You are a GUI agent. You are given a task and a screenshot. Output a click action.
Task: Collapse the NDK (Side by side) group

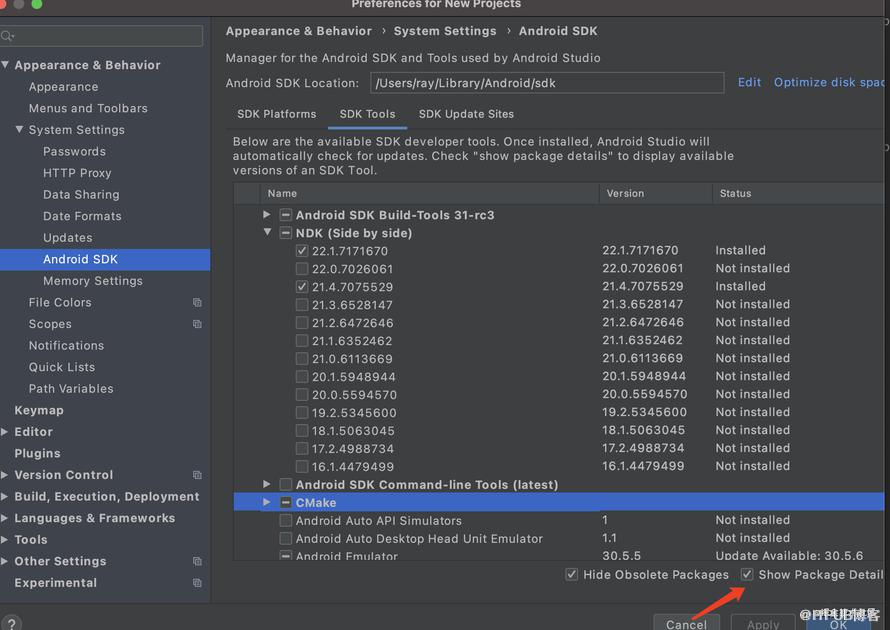(267, 232)
